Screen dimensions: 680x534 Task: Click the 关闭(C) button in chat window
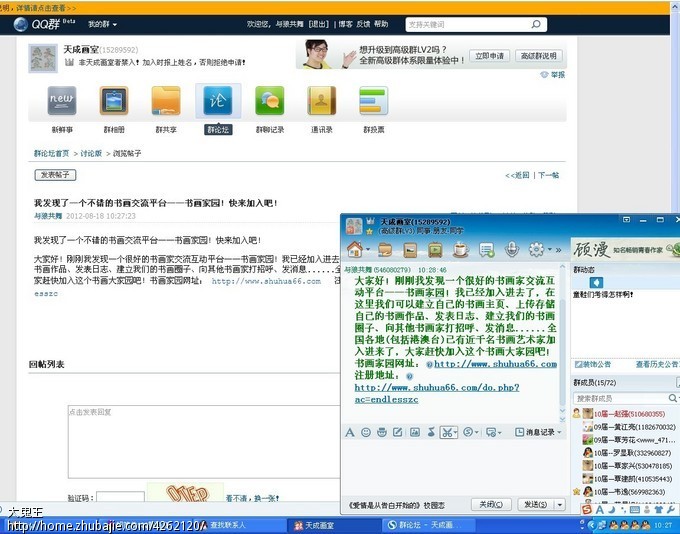tap(491, 505)
